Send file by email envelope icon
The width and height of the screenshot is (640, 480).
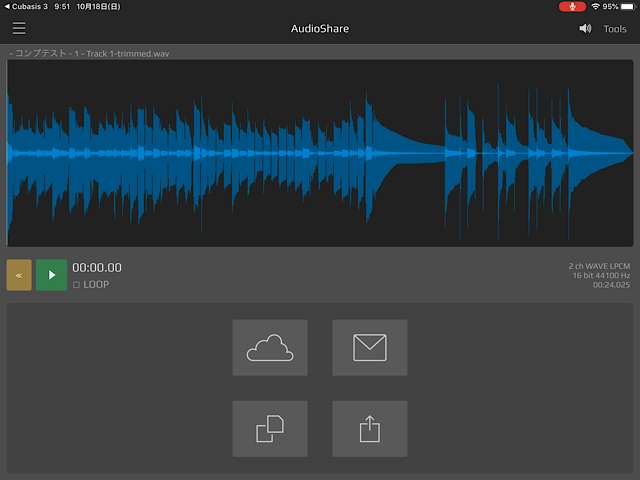pyautogui.click(x=369, y=348)
